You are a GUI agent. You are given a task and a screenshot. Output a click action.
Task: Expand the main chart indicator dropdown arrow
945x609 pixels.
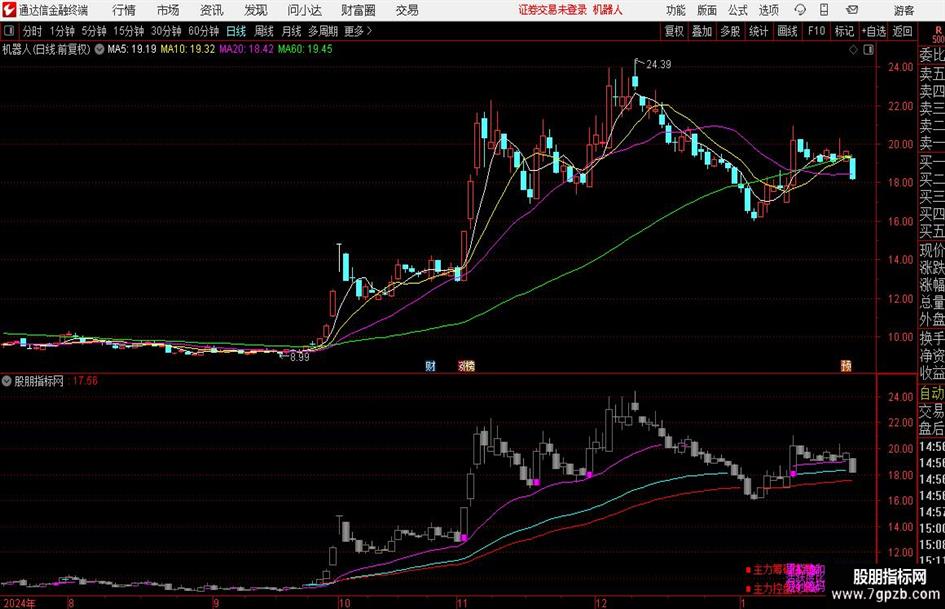click(99, 49)
